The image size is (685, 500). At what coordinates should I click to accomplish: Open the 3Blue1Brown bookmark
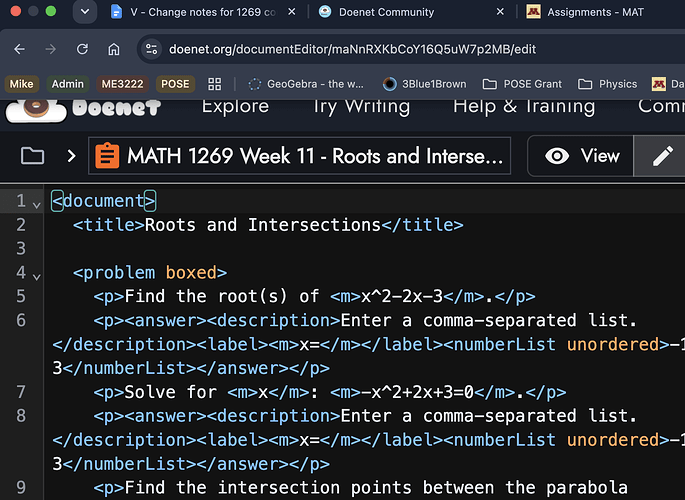[424, 84]
